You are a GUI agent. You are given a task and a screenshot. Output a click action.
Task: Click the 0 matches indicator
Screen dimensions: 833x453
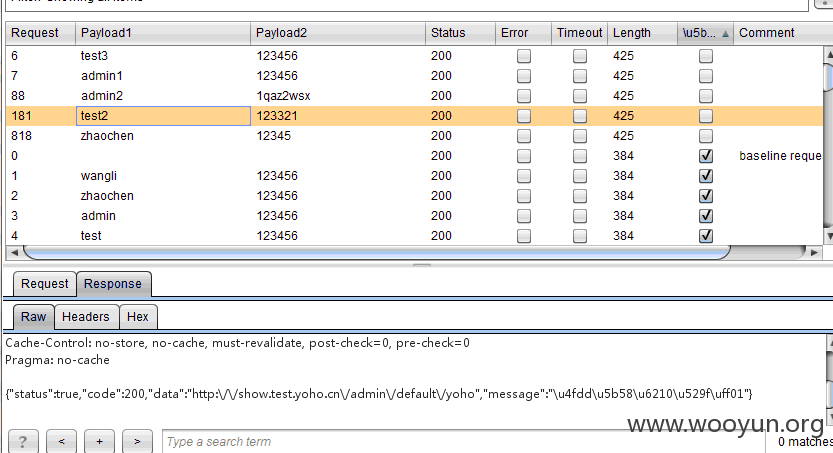[805, 441]
